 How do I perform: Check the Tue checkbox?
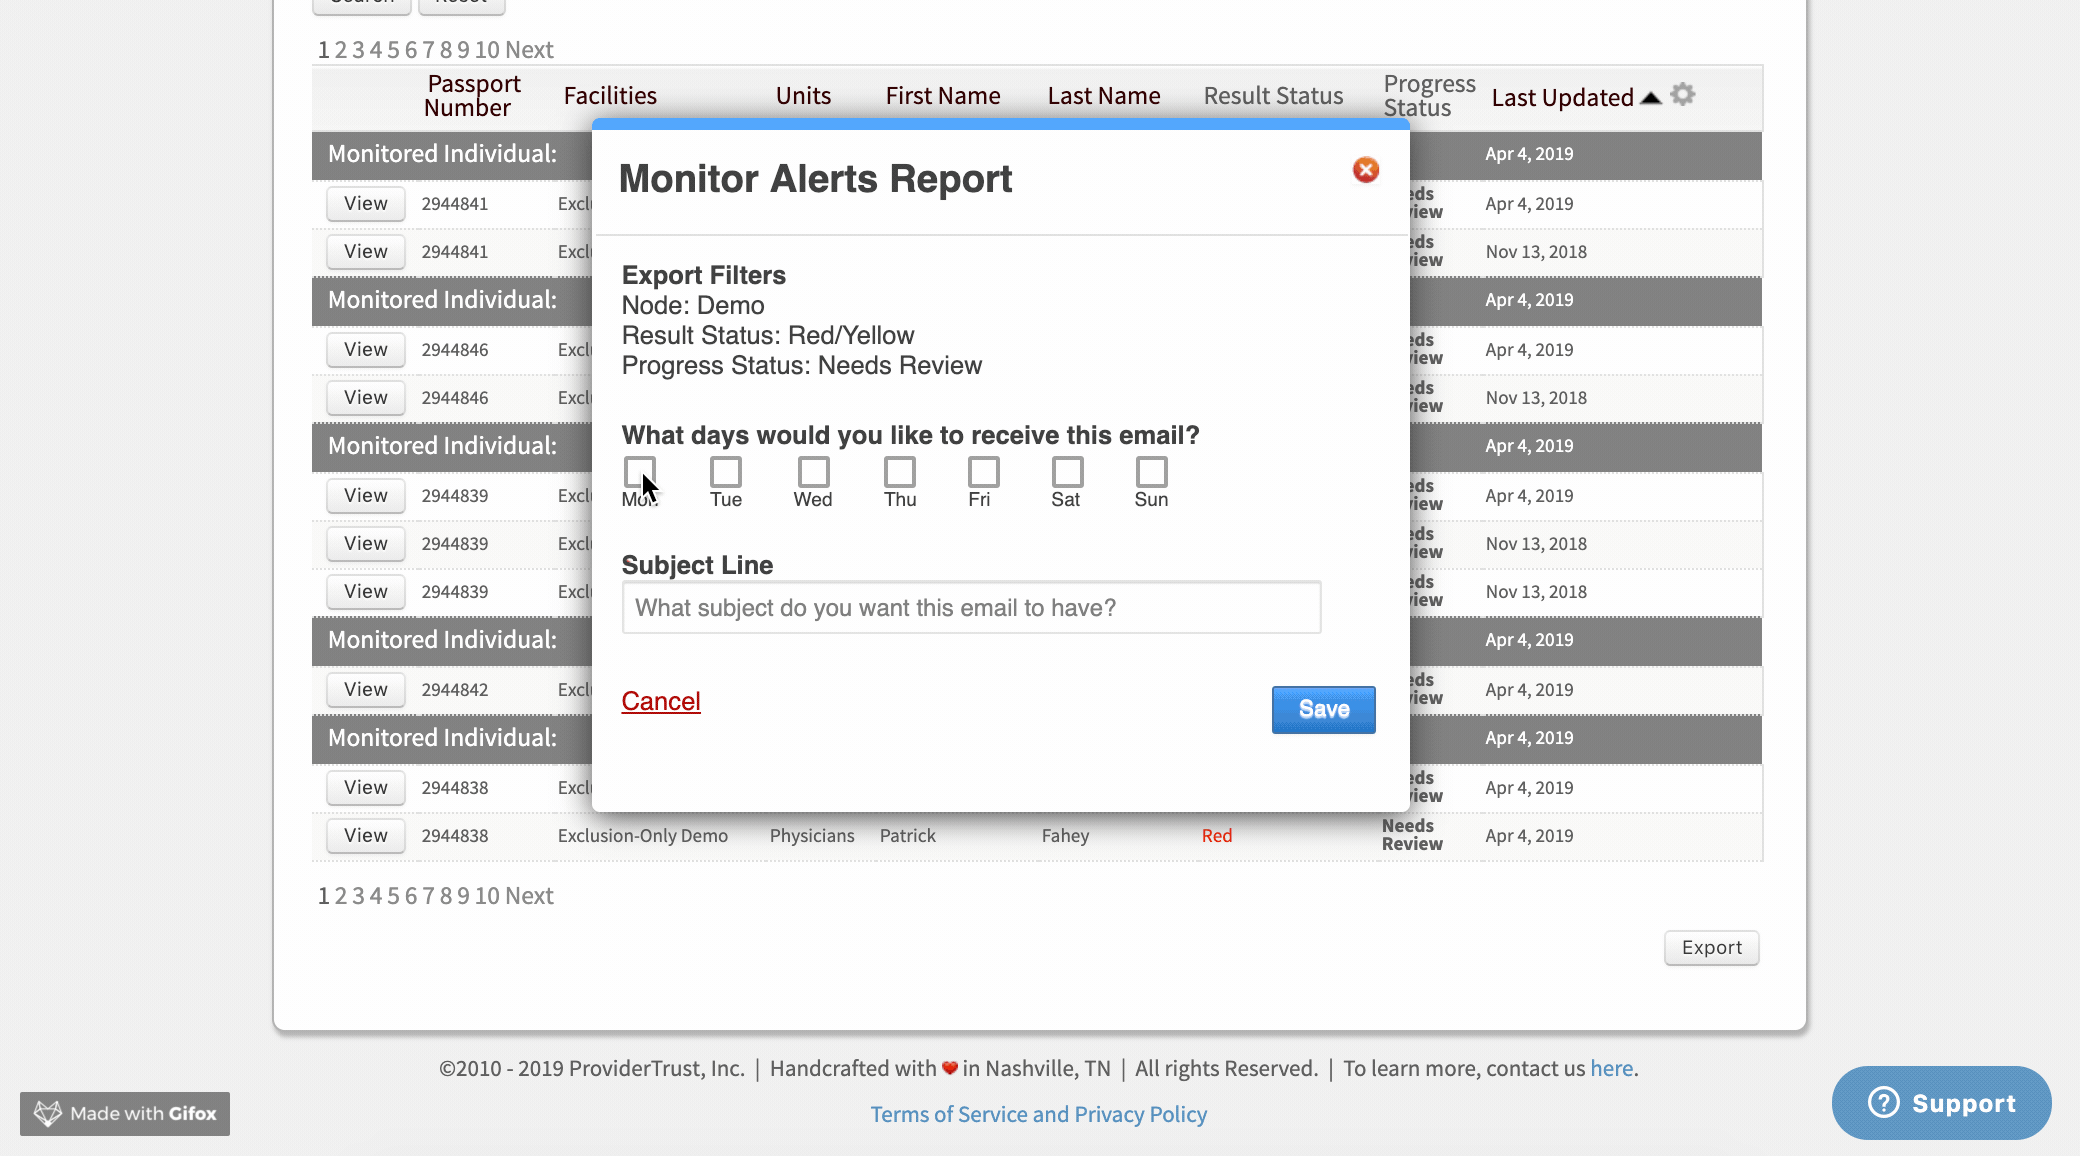pyautogui.click(x=726, y=471)
